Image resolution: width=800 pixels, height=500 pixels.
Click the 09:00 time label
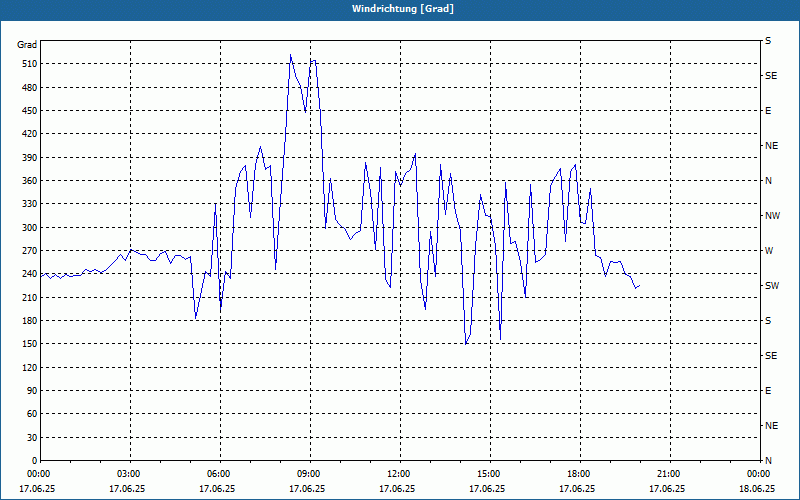(310, 473)
